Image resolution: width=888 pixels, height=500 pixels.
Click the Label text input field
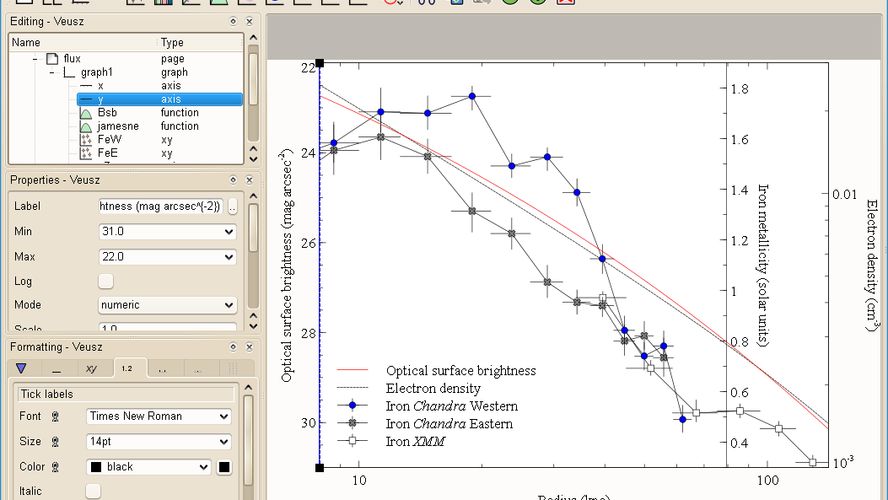pos(160,207)
